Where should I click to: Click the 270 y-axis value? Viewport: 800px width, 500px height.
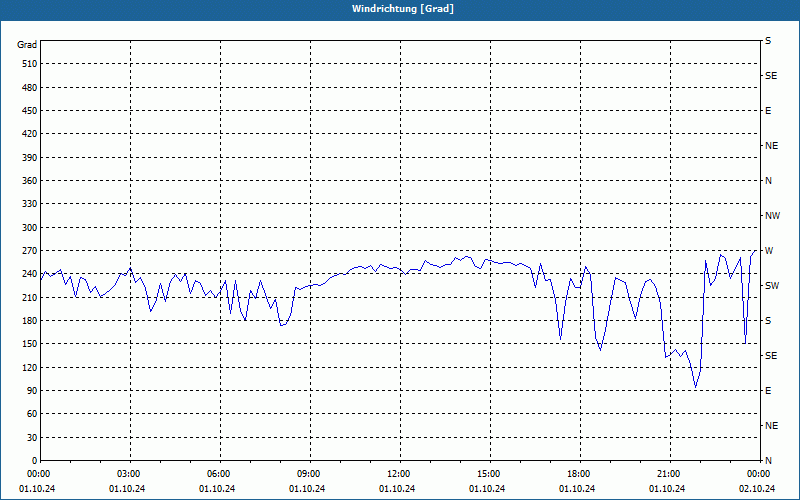(30, 251)
